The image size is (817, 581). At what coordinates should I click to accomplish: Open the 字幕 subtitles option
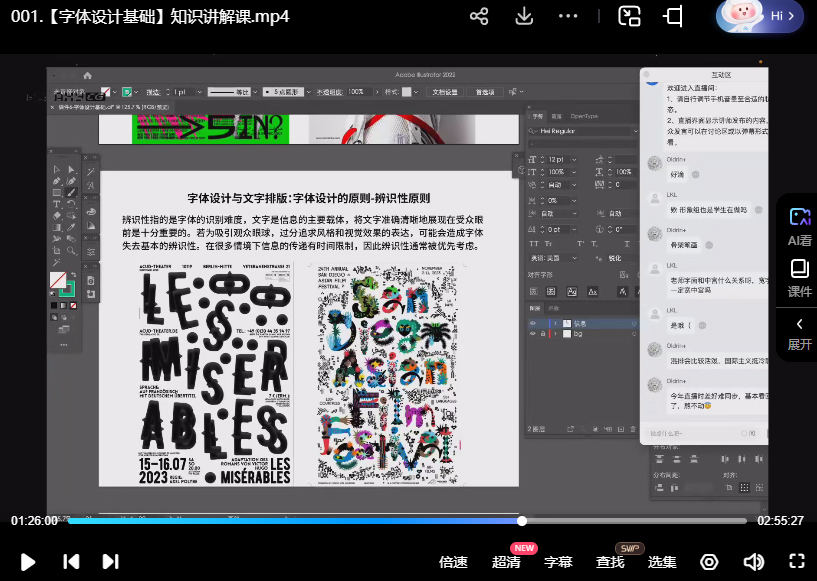(x=558, y=562)
